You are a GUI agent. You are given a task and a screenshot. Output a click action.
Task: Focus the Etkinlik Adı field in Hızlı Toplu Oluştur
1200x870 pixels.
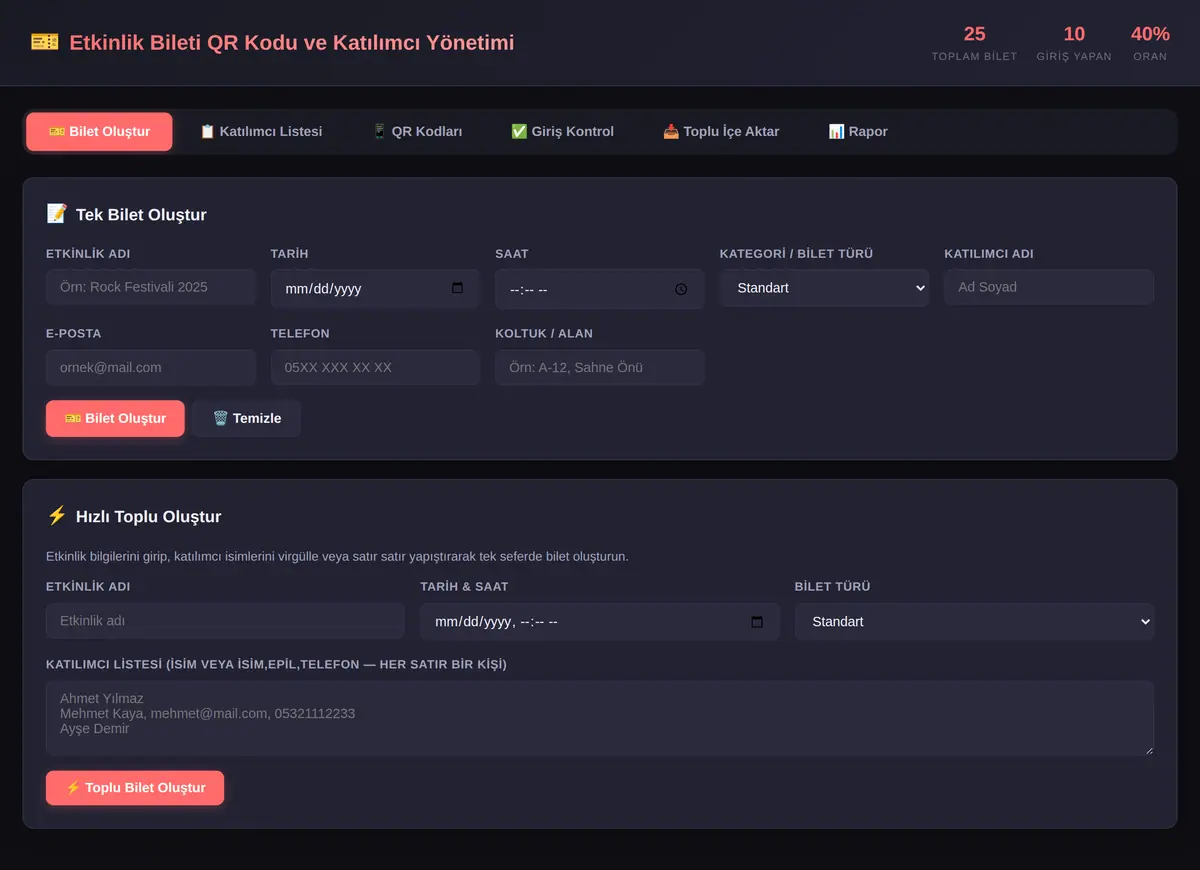pyautogui.click(x=225, y=621)
